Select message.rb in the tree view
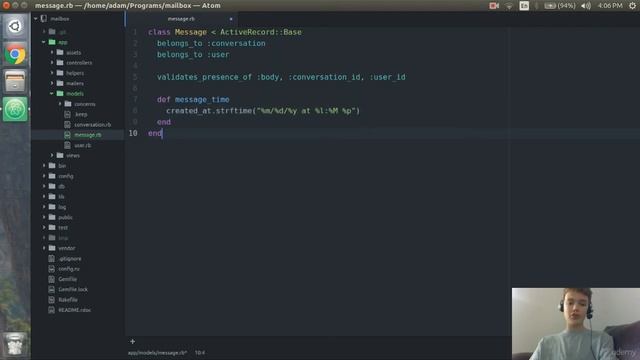Viewport: 640px width, 360px height. [x=88, y=135]
